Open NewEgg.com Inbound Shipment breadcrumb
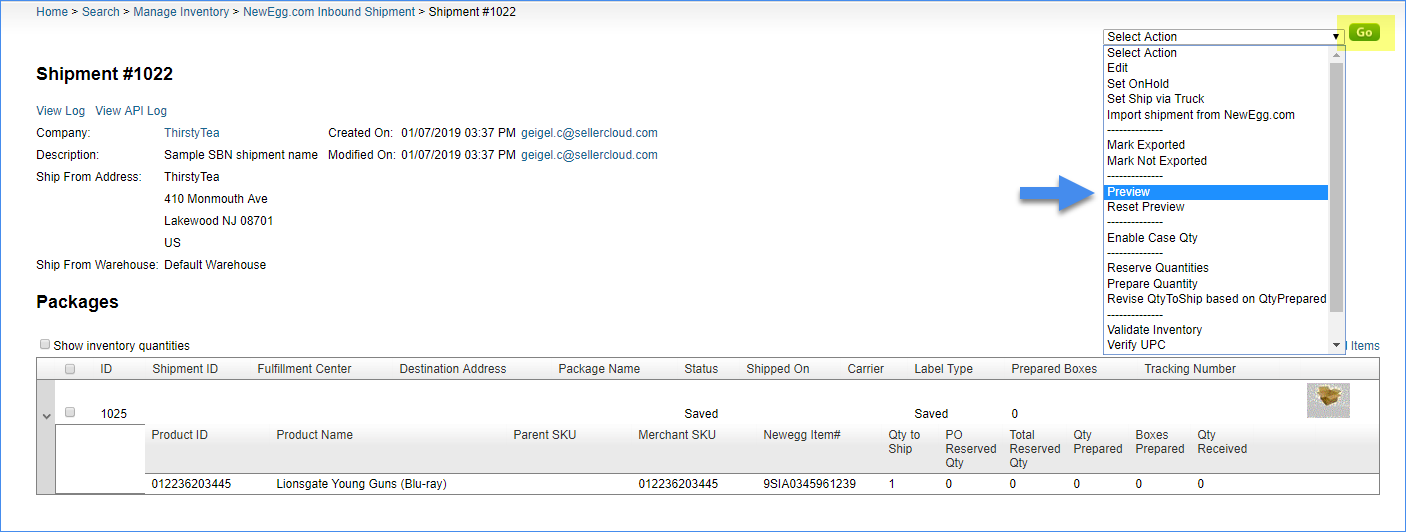Viewport: 1406px width, 532px height. (x=329, y=12)
